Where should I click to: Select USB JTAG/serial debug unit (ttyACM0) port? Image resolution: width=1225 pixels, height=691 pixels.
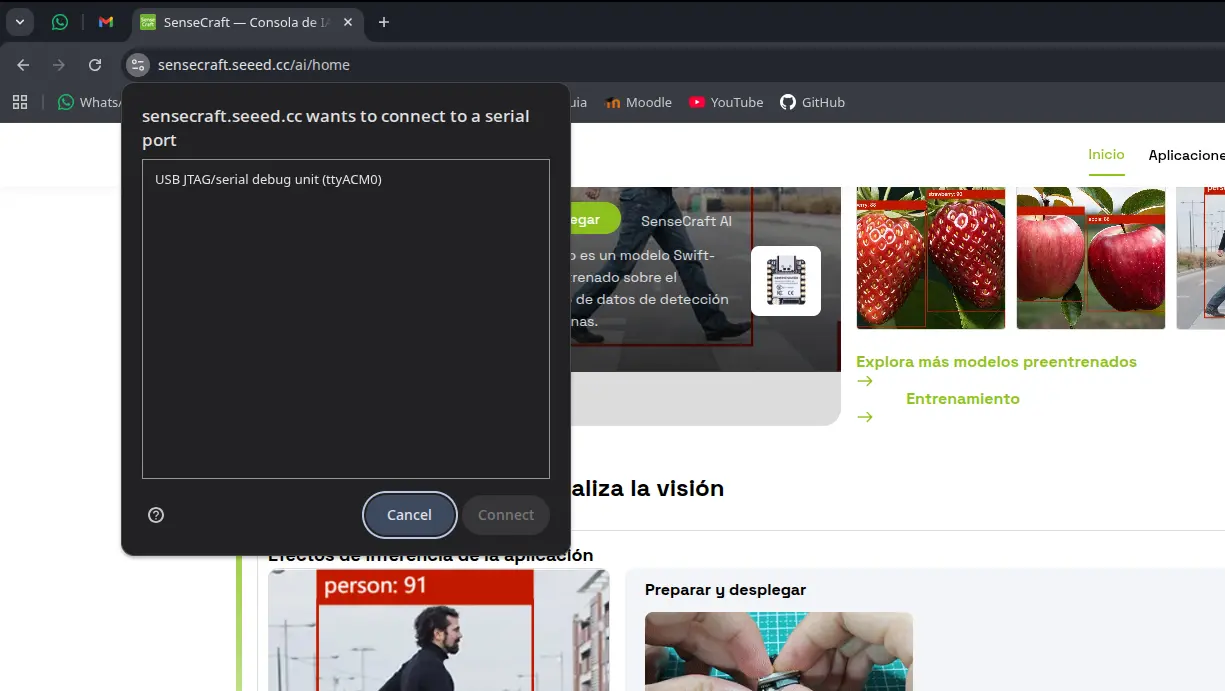345,180
